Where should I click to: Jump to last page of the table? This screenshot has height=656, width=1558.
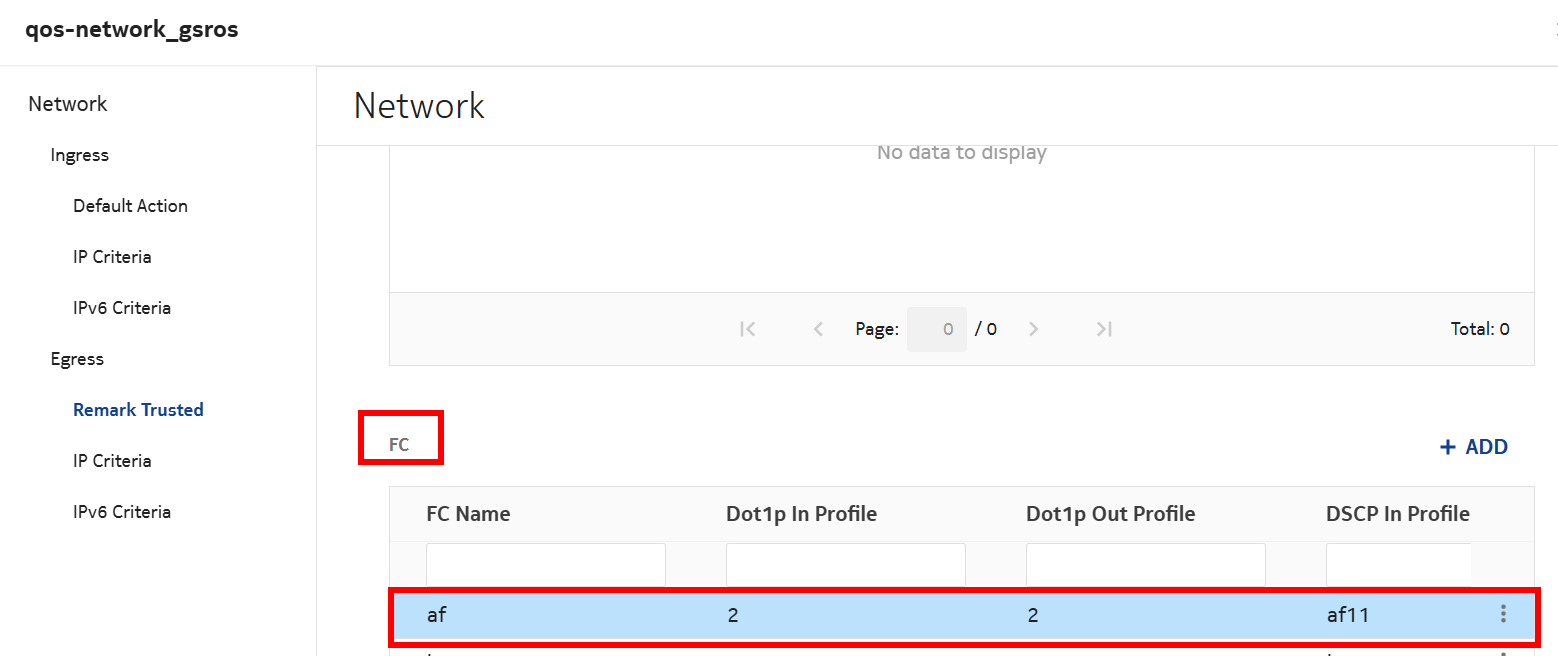1104,329
